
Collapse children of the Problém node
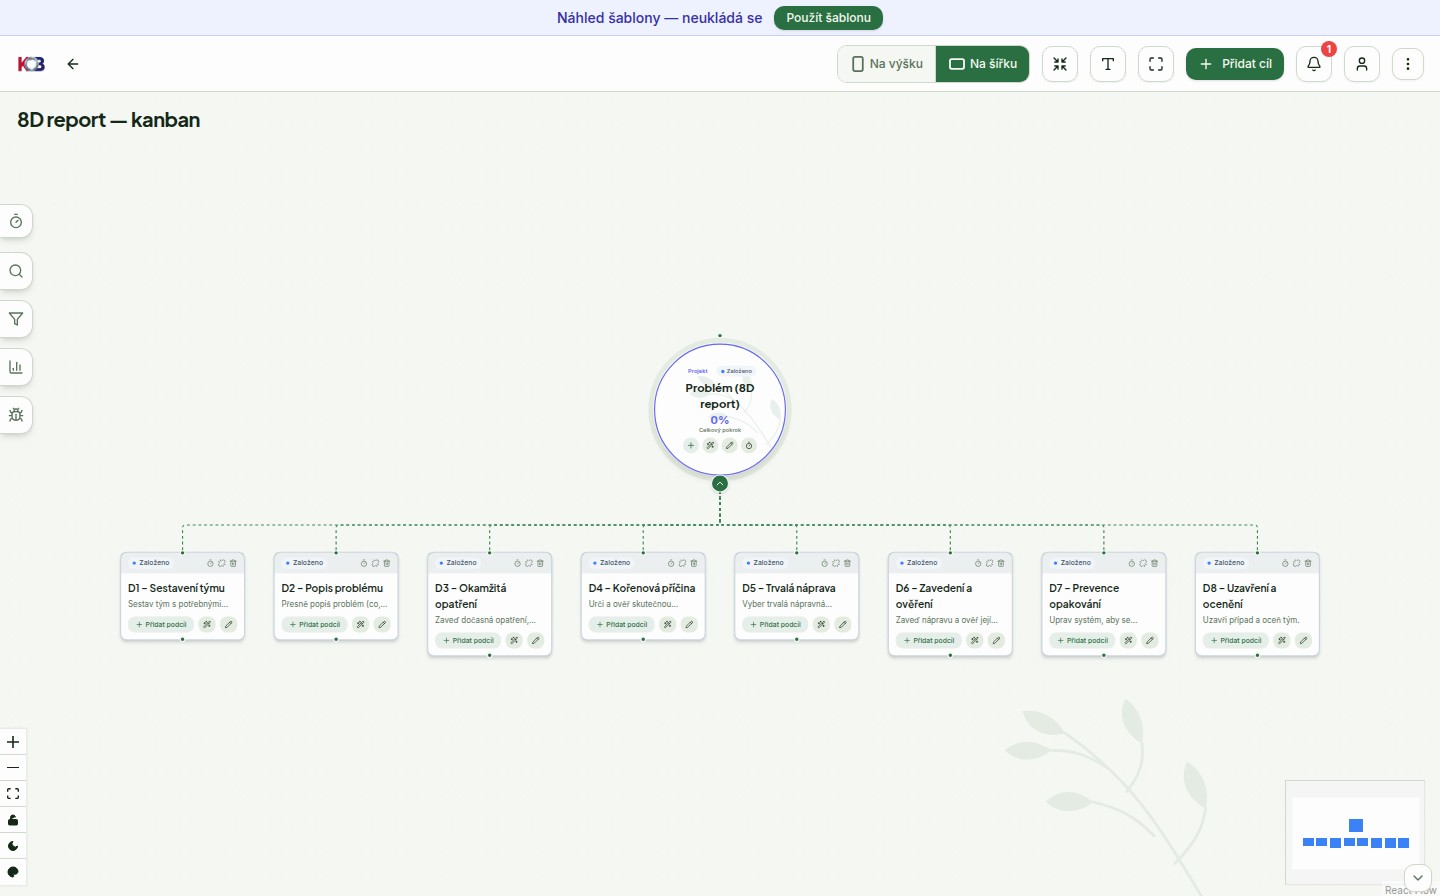coord(720,484)
